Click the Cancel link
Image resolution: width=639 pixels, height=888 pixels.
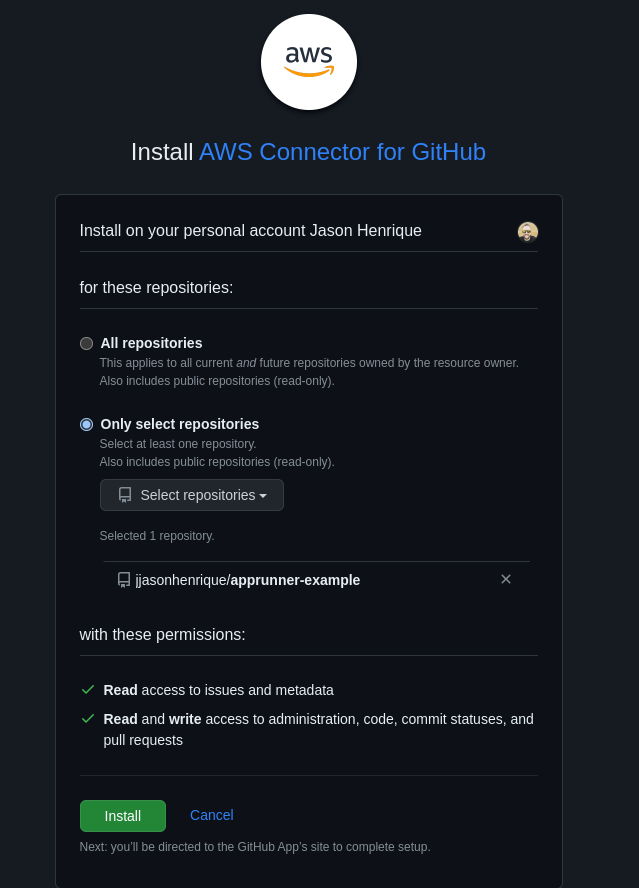[x=212, y=815]
